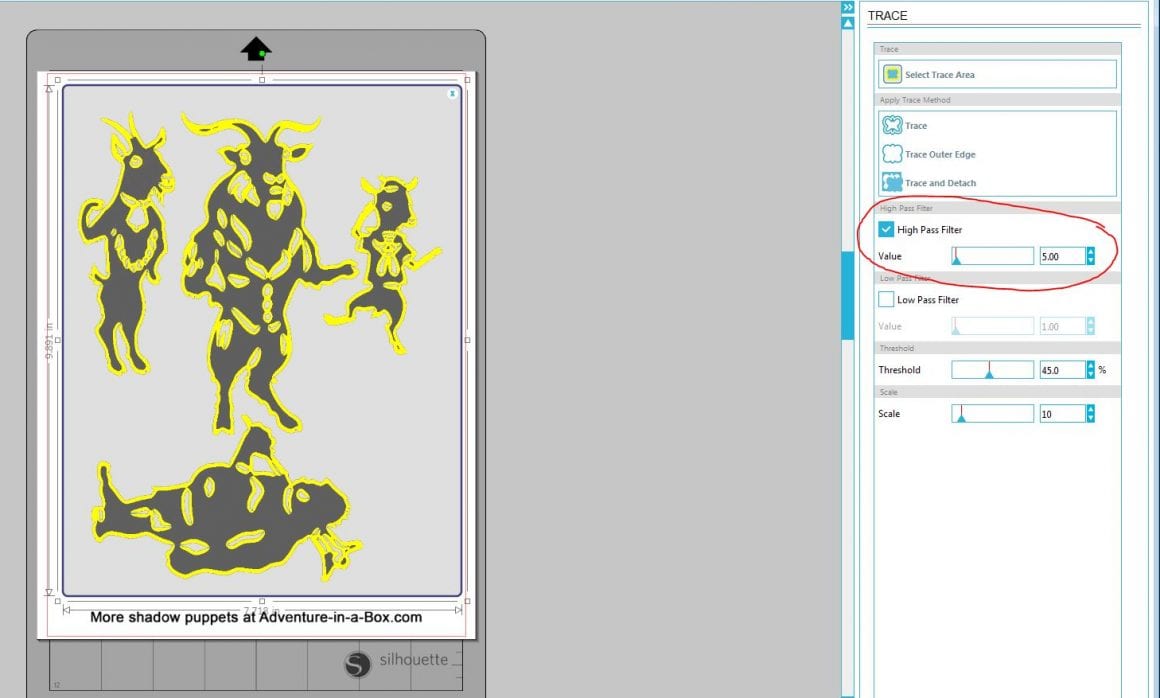Viewport: 1160px width, 698px height.
Task: Close the traced image with its X icon
Action: (x=452, y=93)
